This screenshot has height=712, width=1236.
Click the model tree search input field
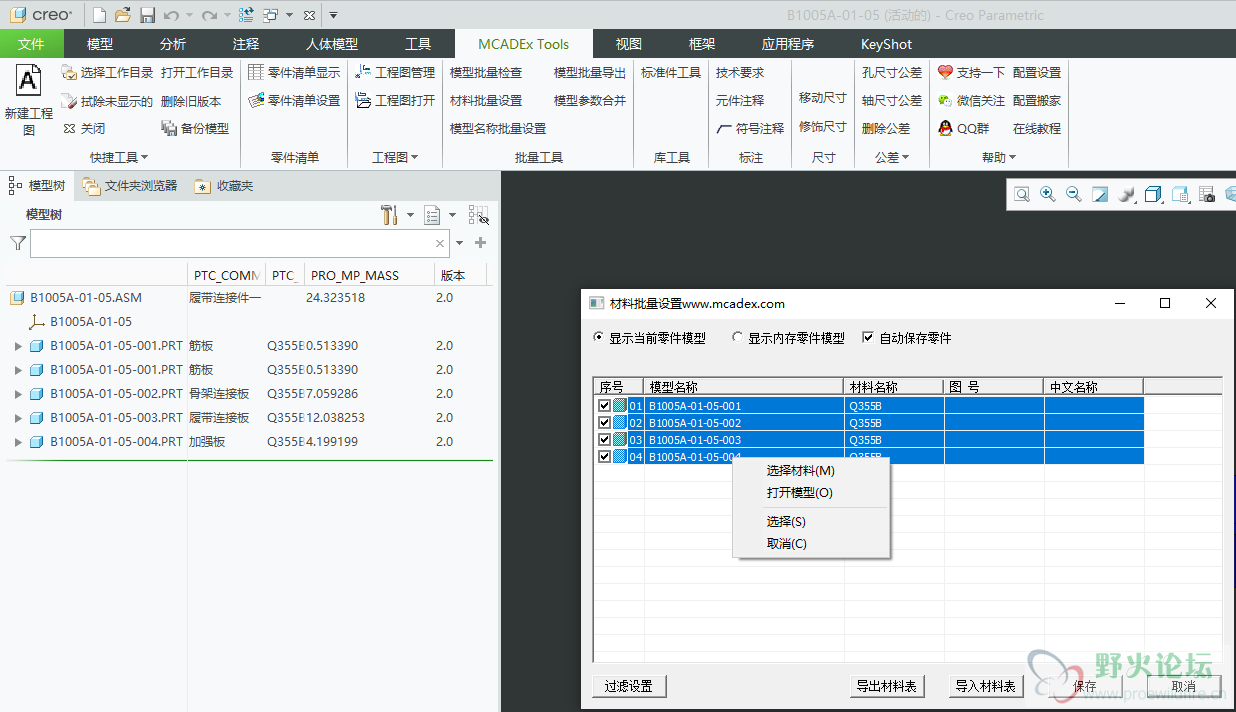pyautogui.click(x=239, y=243)
